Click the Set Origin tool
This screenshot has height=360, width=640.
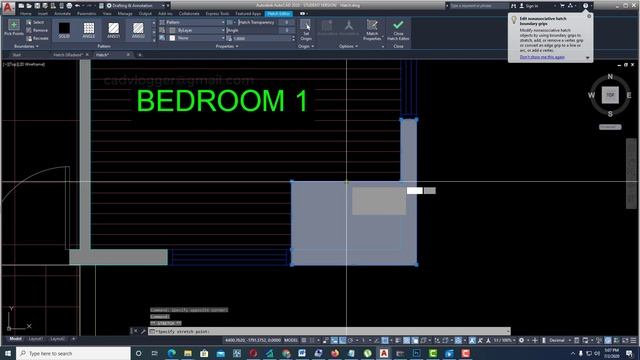pos(306,30)
